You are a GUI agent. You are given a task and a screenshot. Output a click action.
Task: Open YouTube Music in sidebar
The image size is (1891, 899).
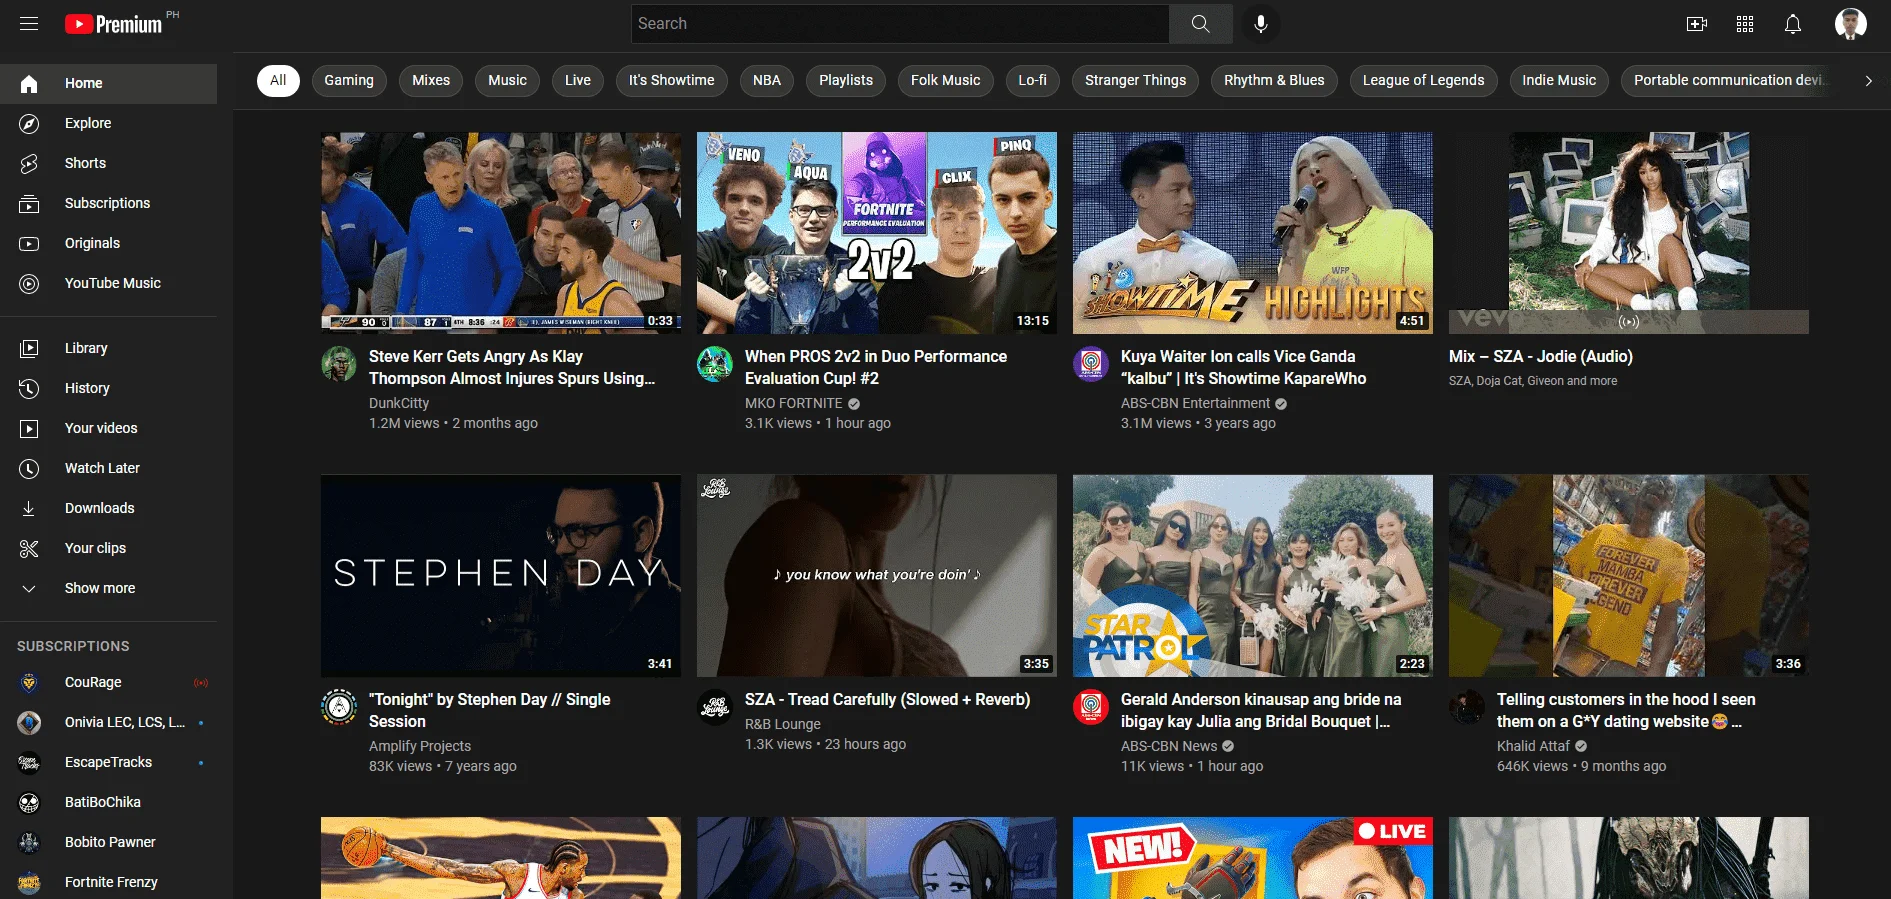tap(108, 284)
